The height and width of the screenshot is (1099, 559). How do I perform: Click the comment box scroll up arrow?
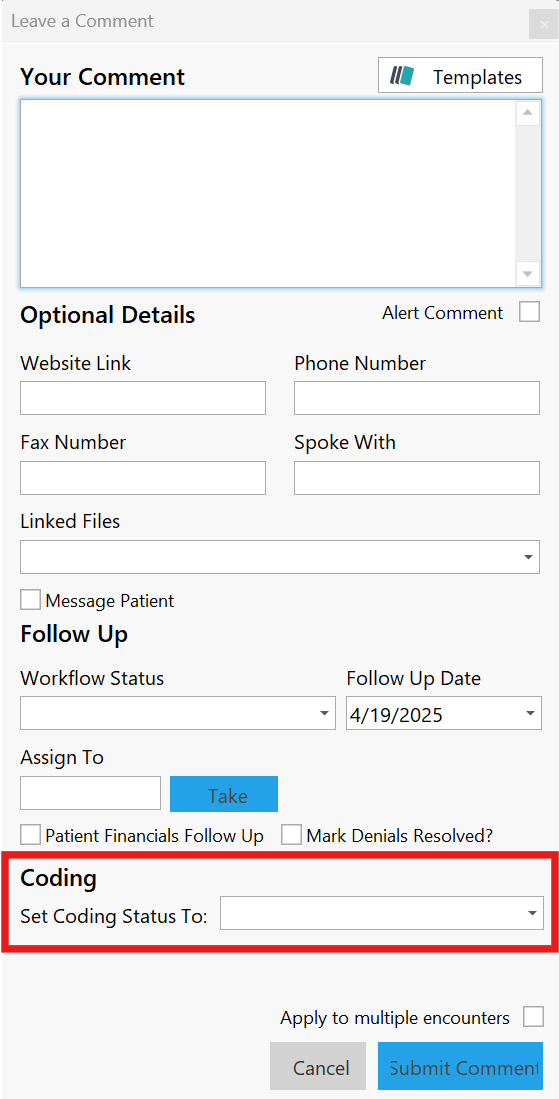tap(527, 113)
